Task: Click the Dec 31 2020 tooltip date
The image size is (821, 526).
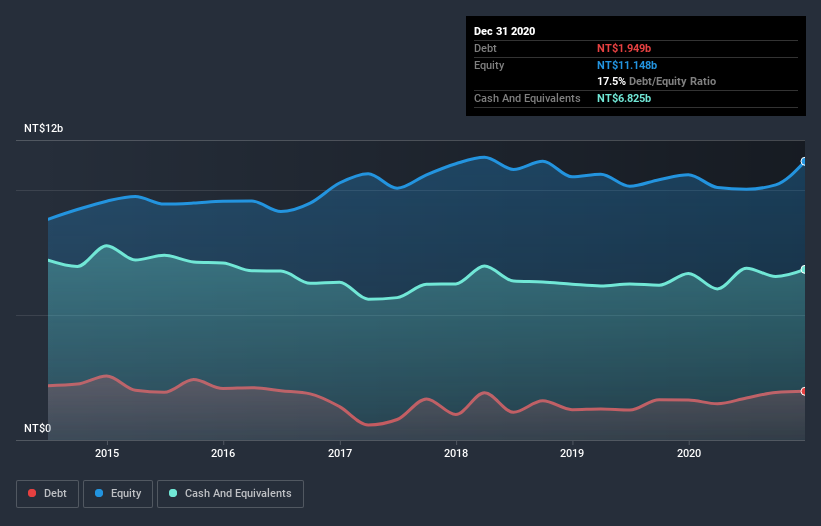Action: [x=505, y=31]
